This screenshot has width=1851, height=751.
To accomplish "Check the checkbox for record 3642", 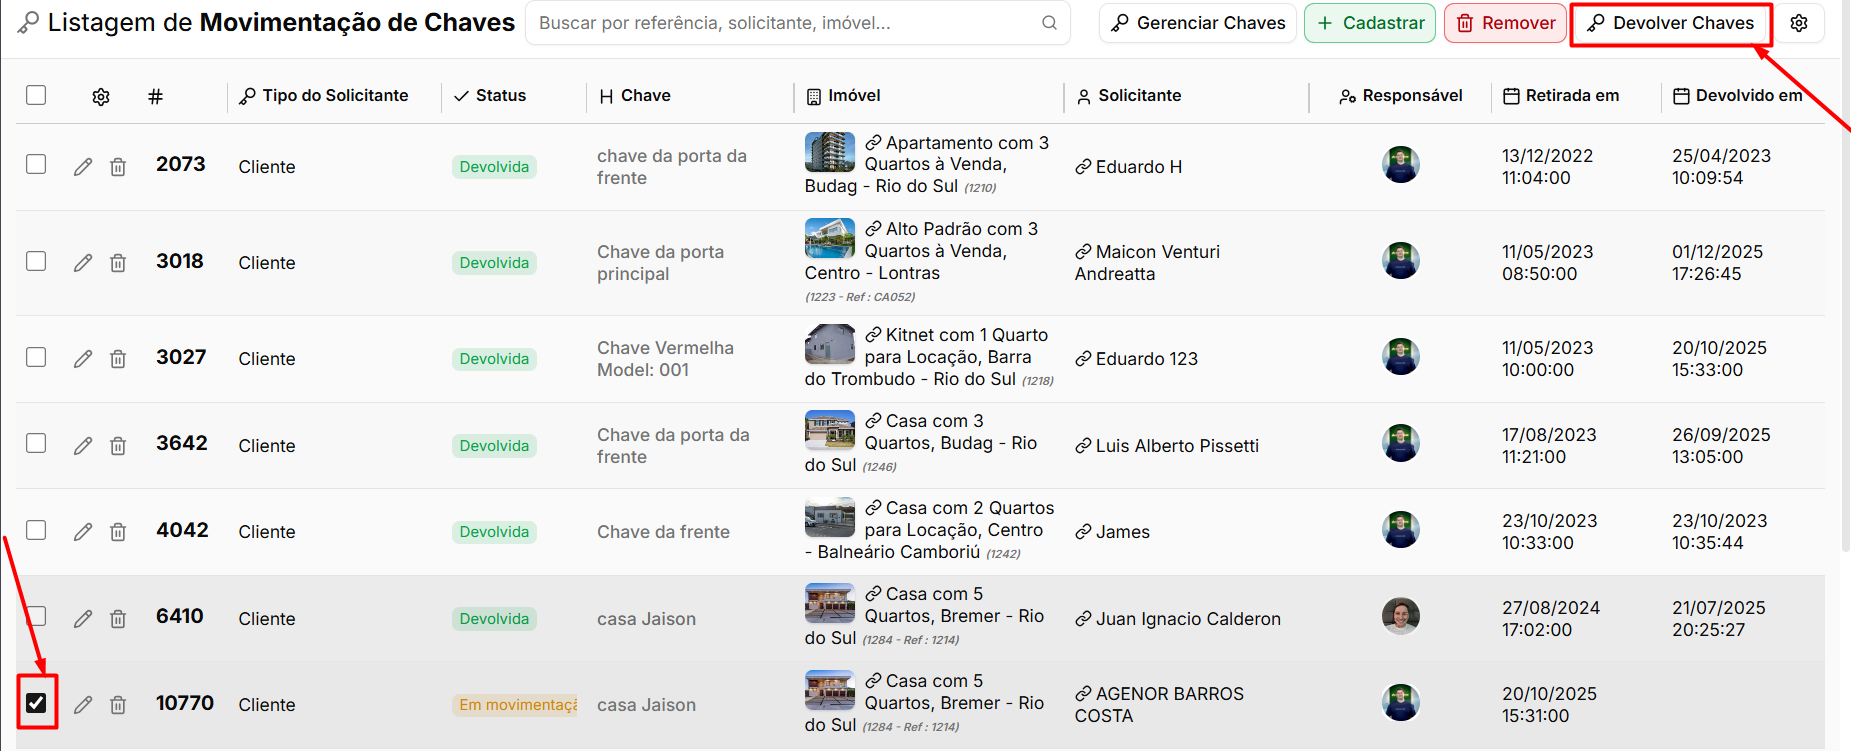I will 36,443.
